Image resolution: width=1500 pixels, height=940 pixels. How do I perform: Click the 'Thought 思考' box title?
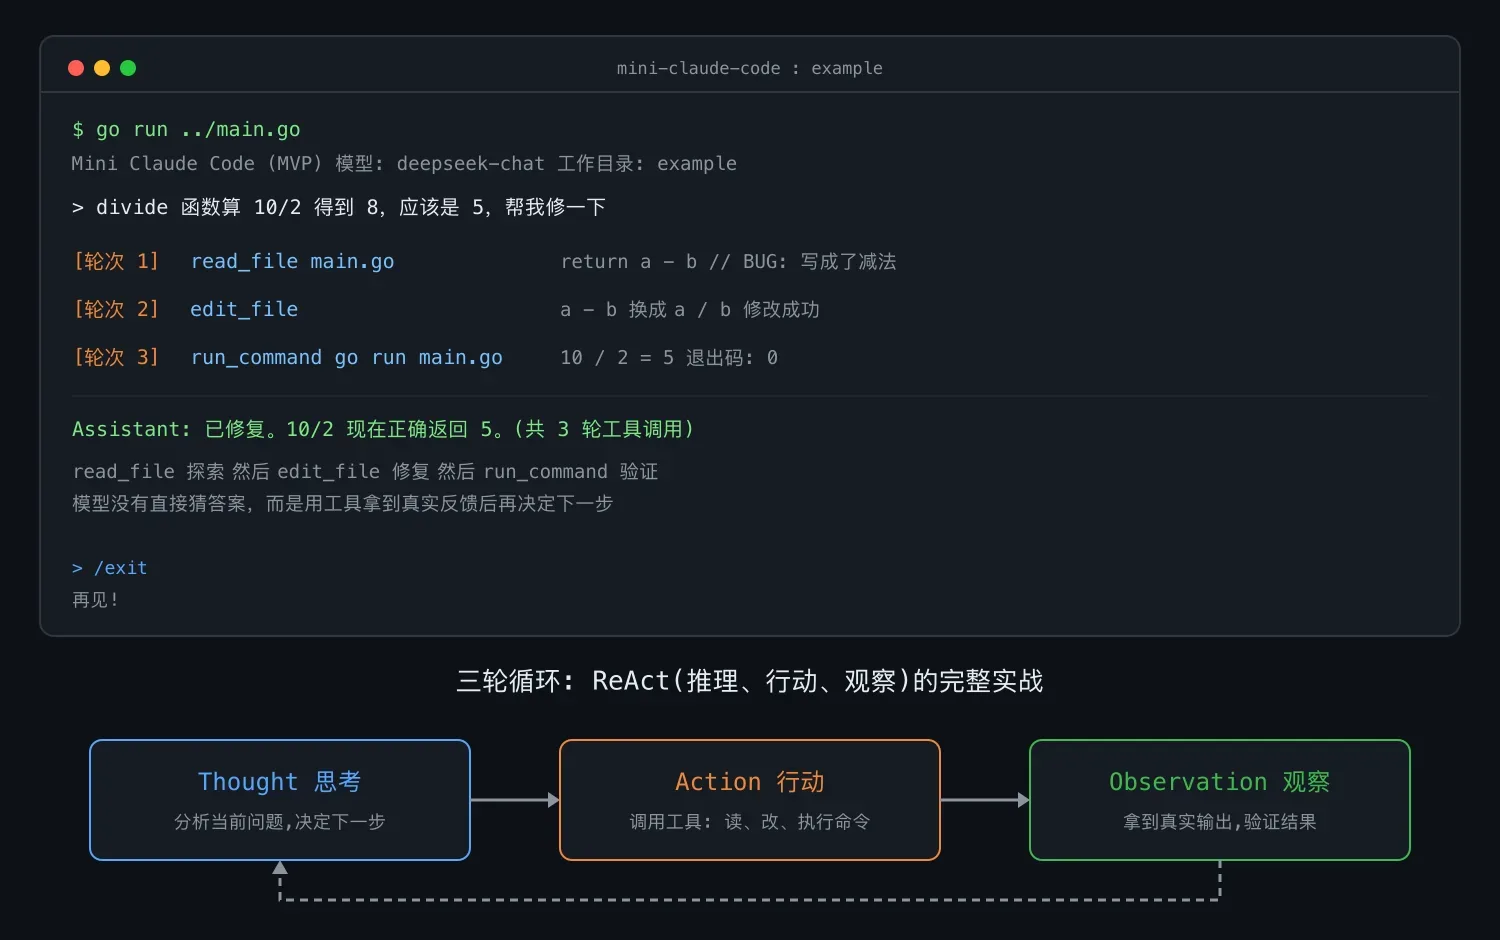(280, 781)
